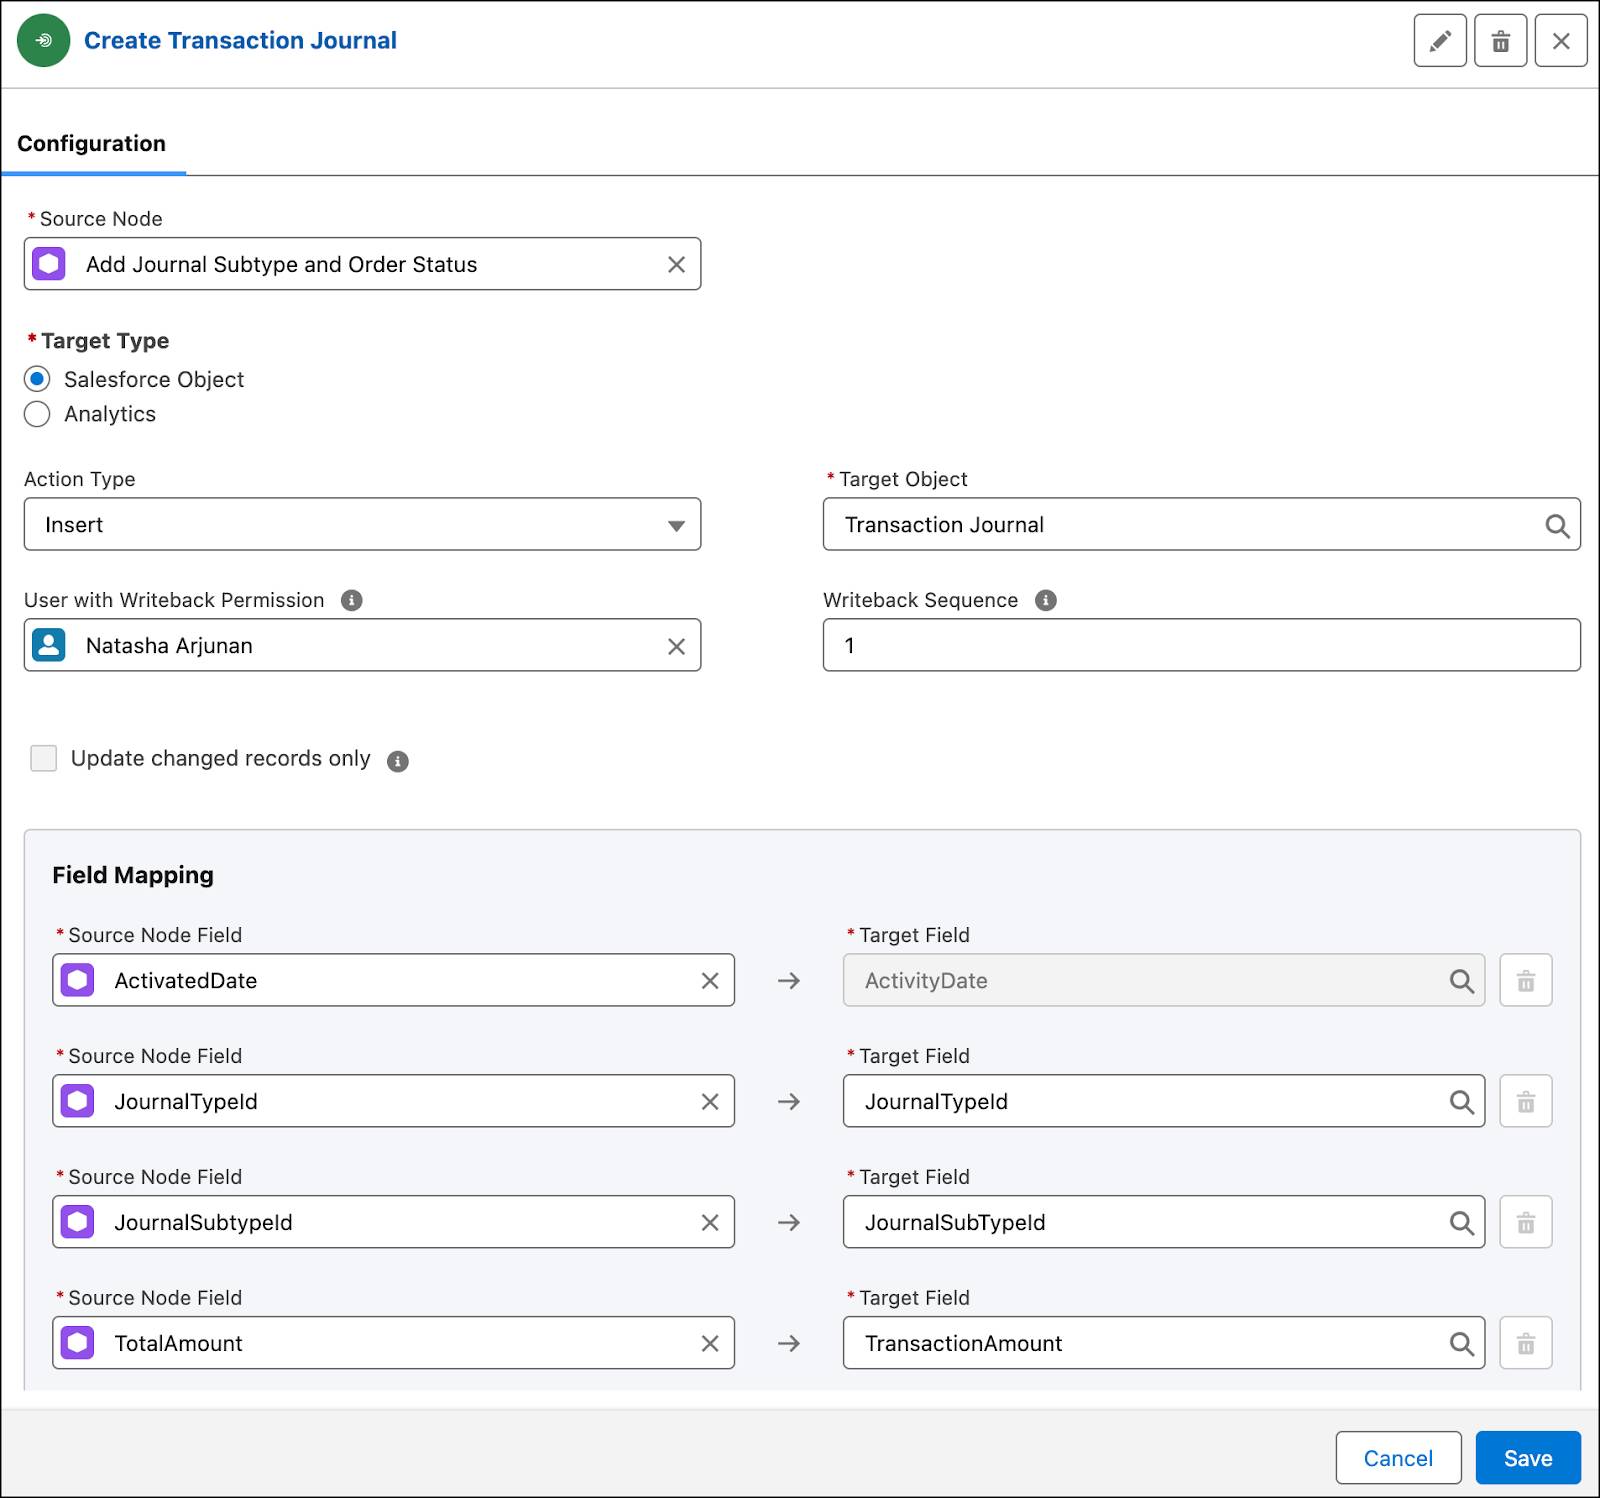
Task: Click the info icon beside Update changed records only
Action: coord(397,760)
